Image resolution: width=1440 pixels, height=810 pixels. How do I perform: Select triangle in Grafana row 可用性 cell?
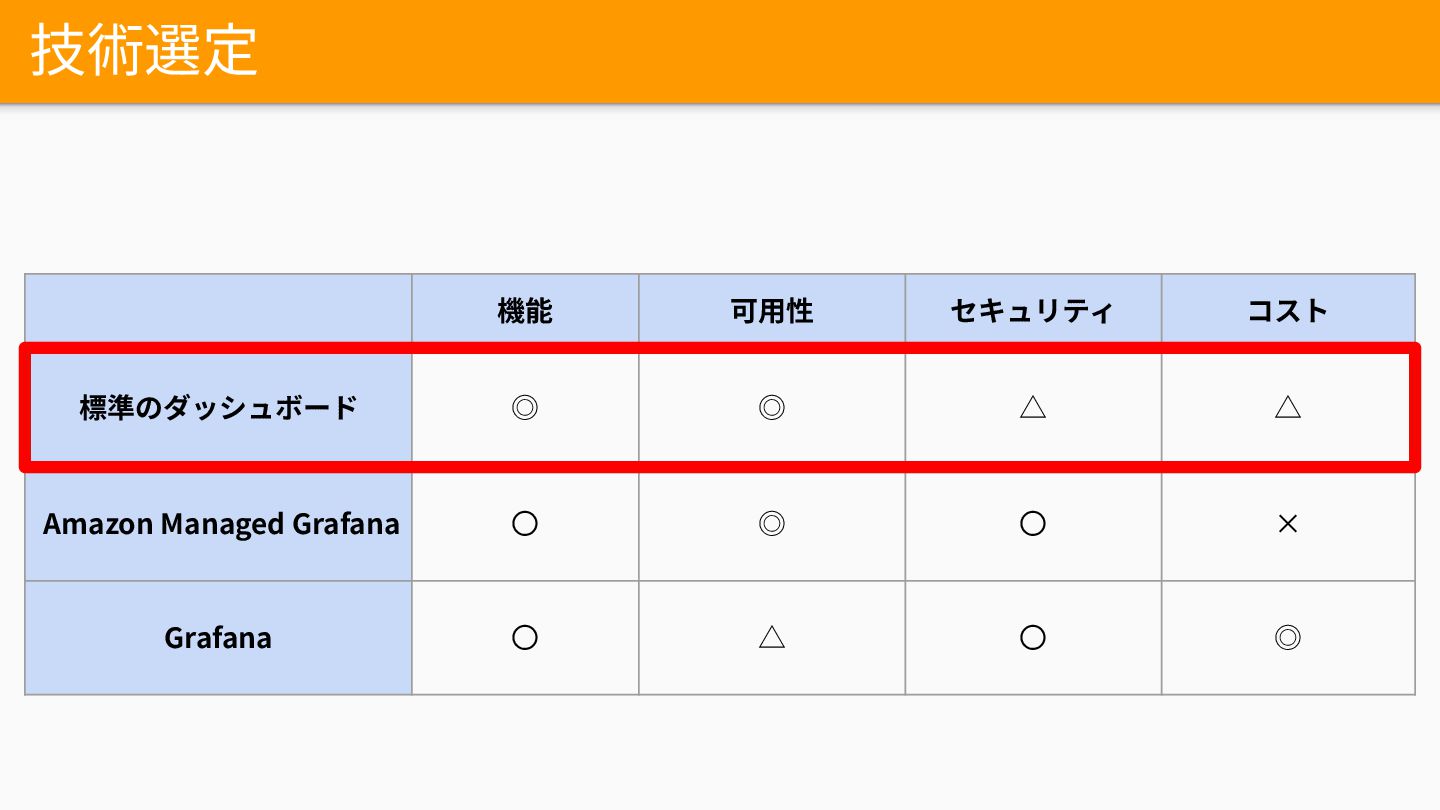[772, 638]
